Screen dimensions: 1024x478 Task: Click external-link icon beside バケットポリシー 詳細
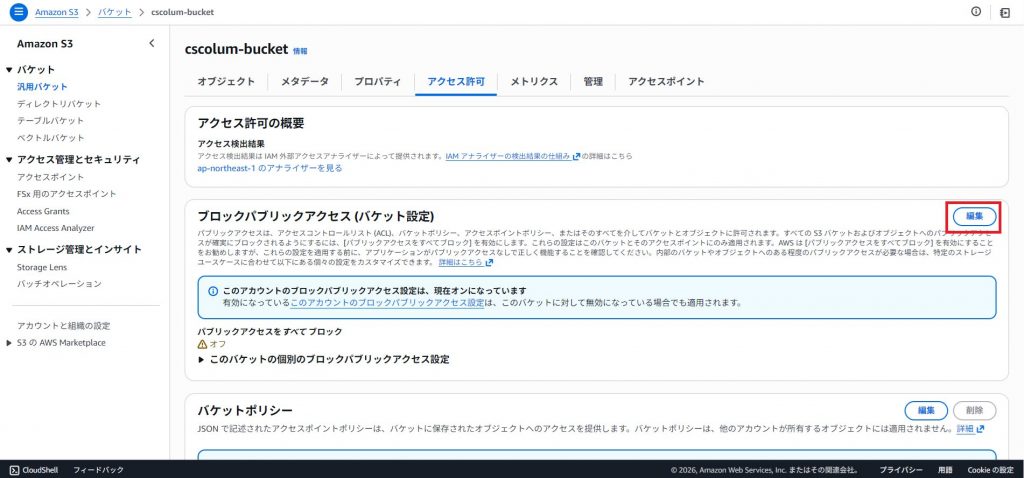tap(980, 429)
